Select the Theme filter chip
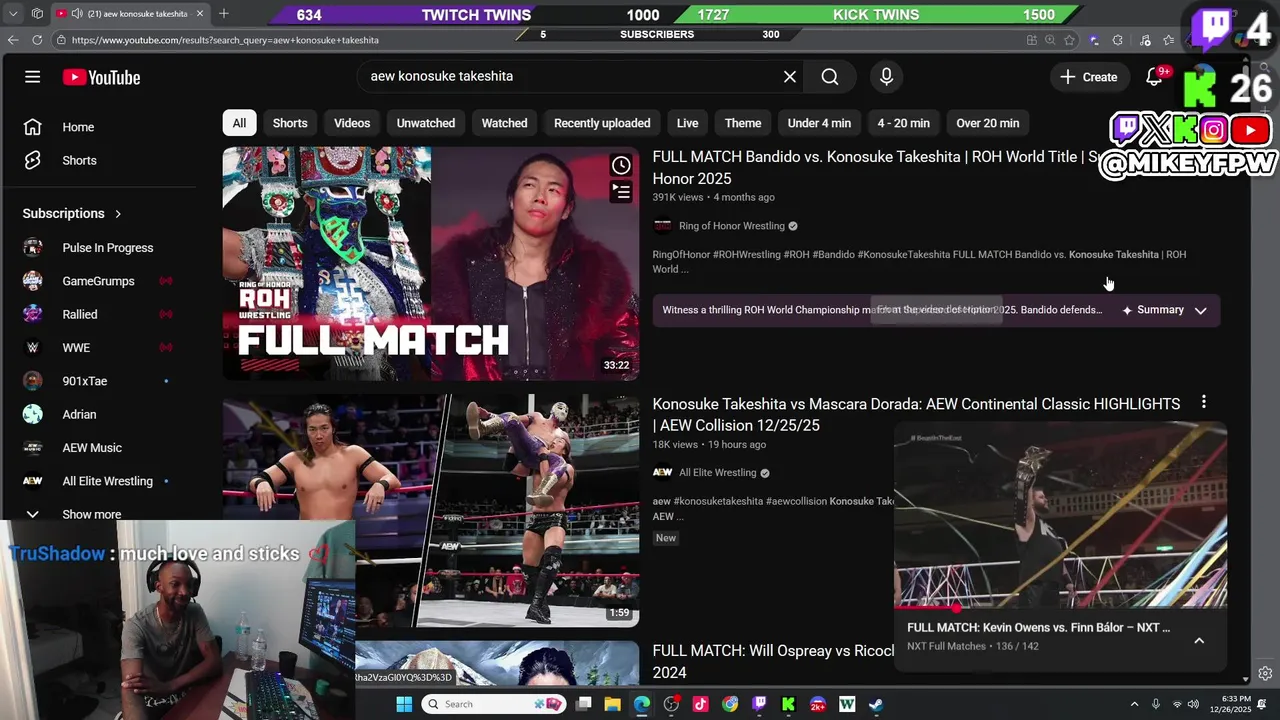This screenshot has height=720, width=1280. point(743,123)
